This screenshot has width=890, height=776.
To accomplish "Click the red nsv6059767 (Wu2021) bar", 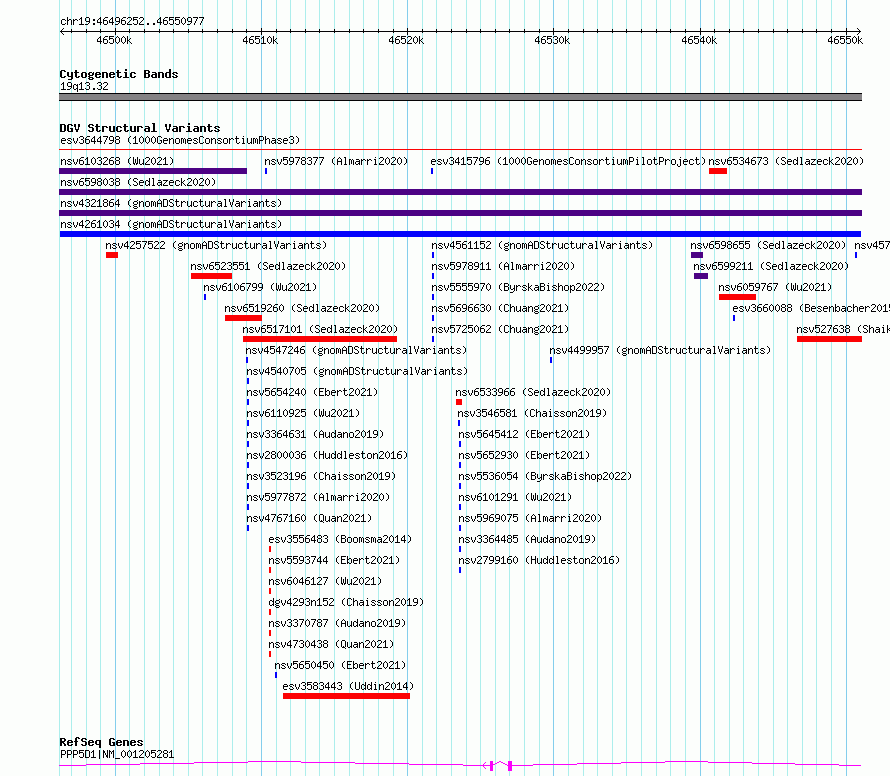I will 737,297.
